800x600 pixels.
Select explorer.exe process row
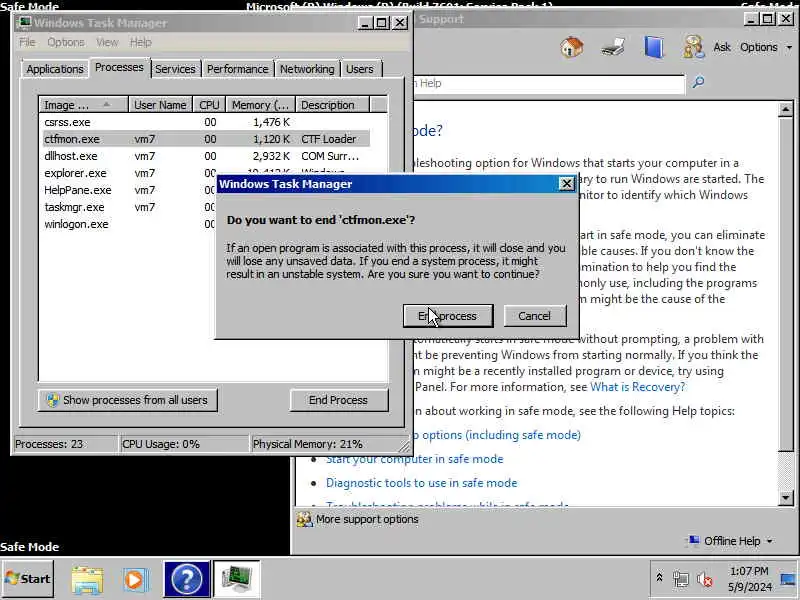point(129,173)
